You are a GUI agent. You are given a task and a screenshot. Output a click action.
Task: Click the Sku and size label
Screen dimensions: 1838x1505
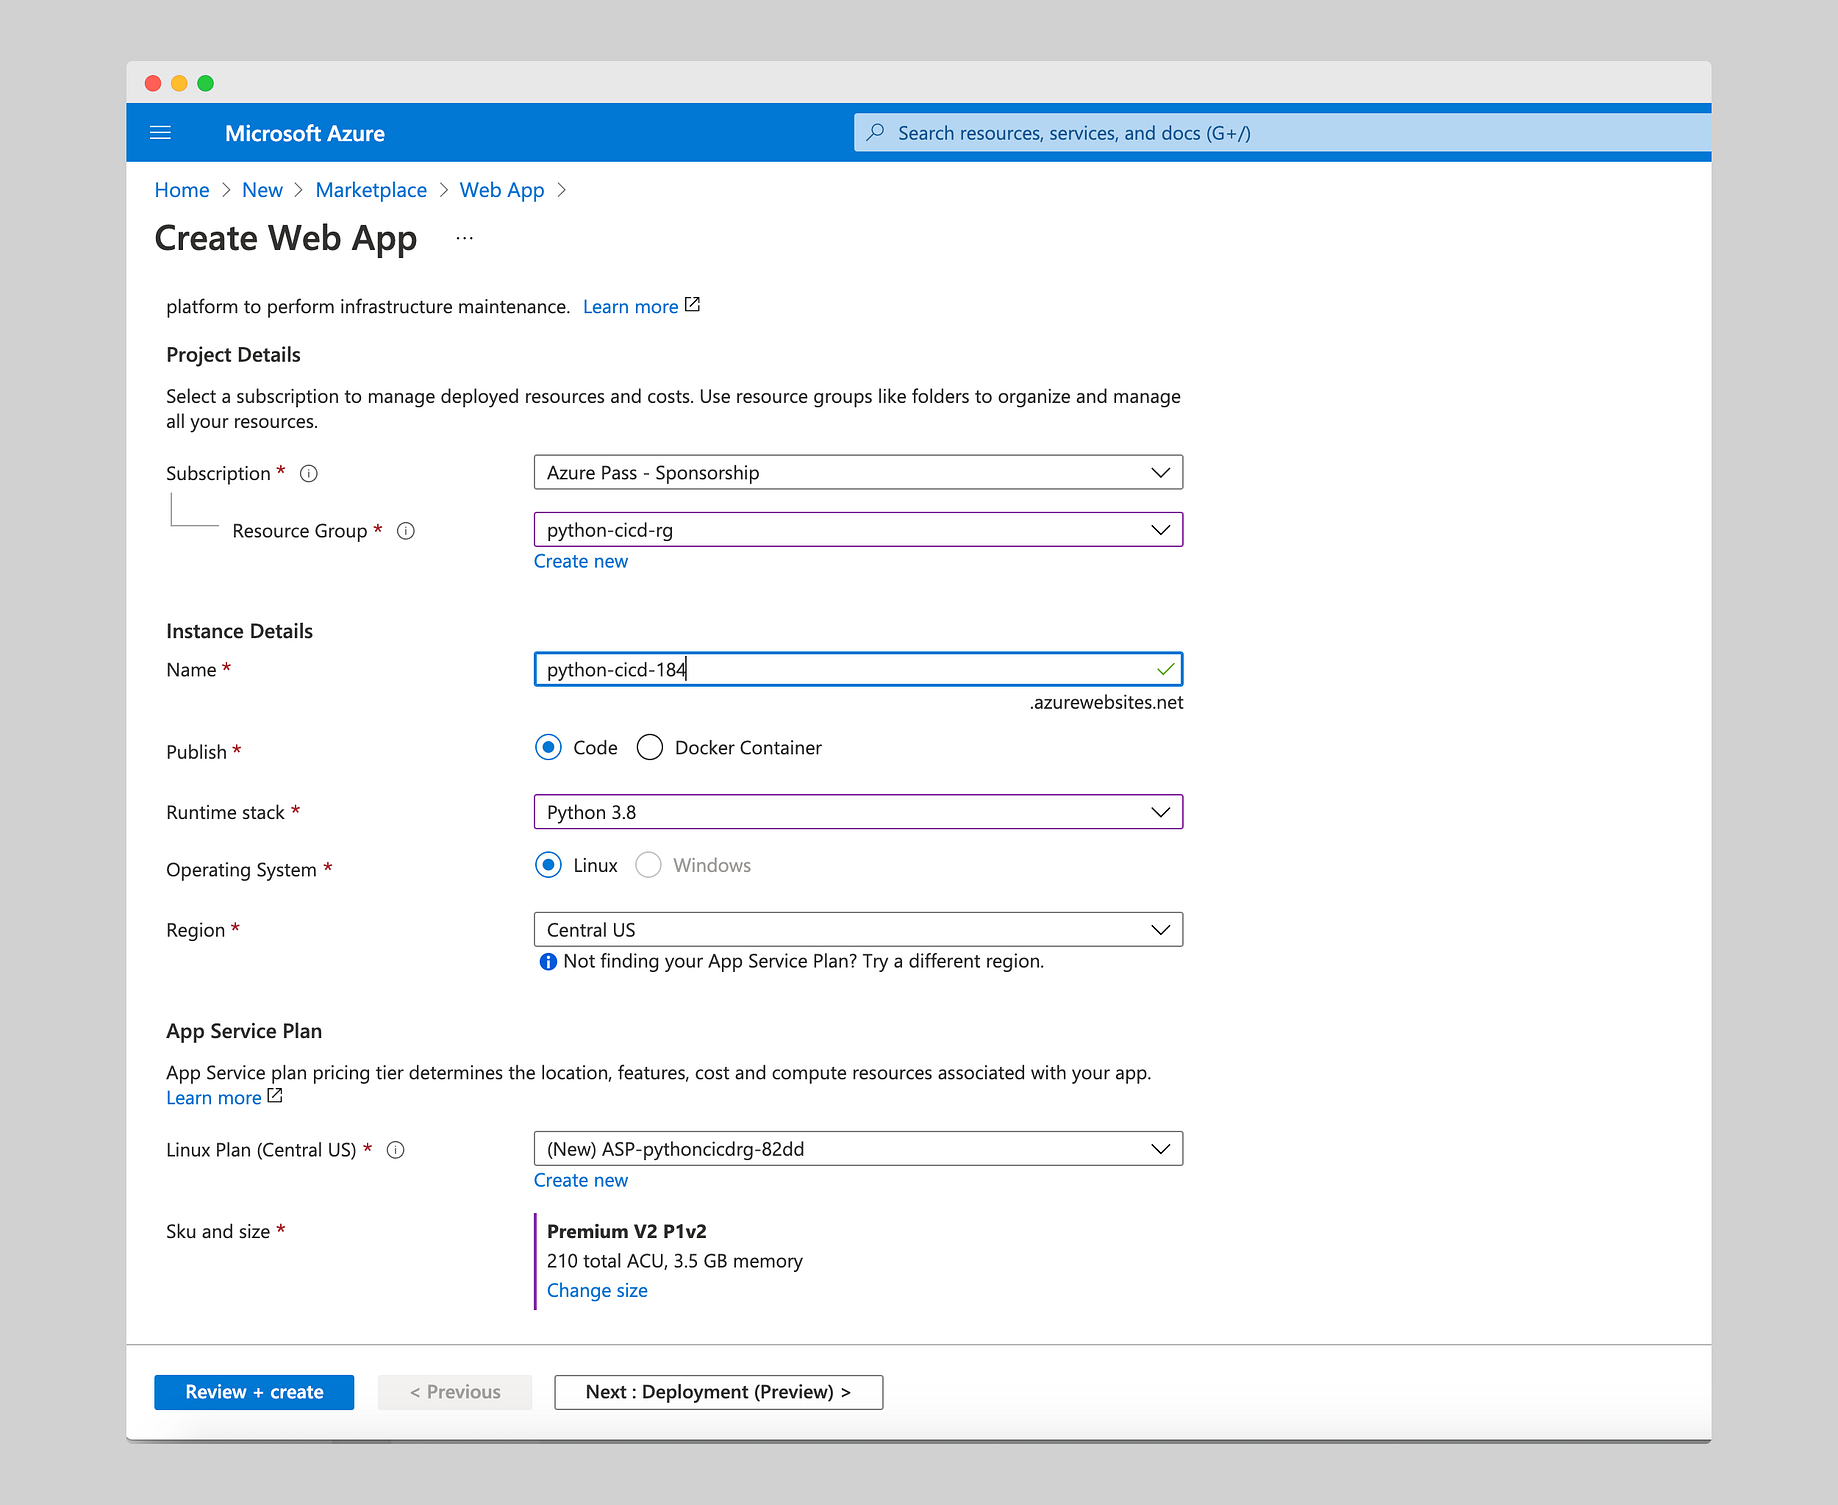[x=218, y=1232]
